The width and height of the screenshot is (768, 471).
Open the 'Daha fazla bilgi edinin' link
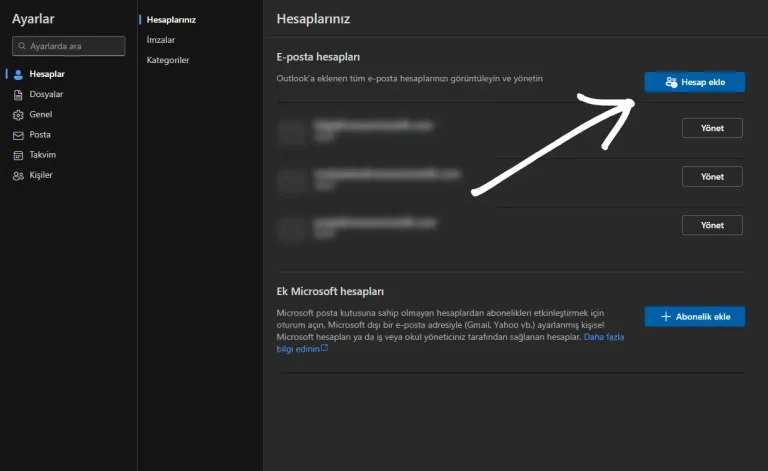click(x=603, y=337)
